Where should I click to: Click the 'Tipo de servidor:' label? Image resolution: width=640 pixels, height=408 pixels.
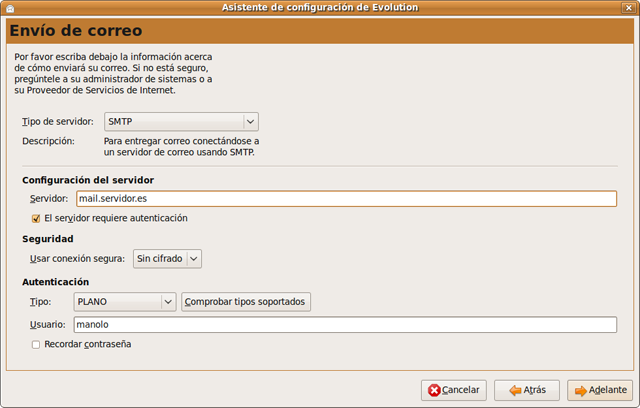57,121
